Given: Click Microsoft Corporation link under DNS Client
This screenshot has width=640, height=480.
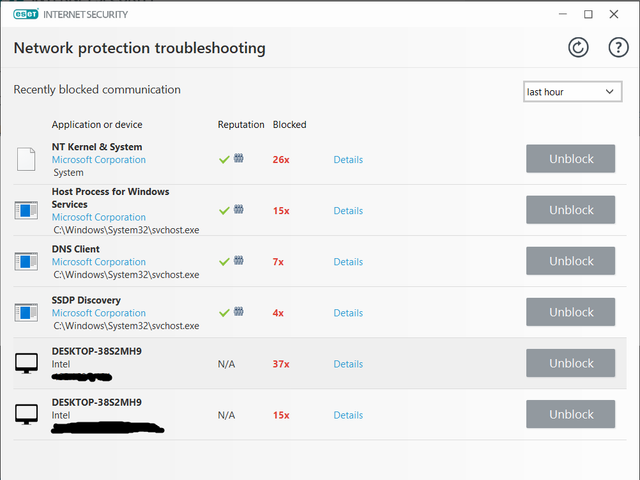Looking at the screenshot, I should [x=98, y=262].
